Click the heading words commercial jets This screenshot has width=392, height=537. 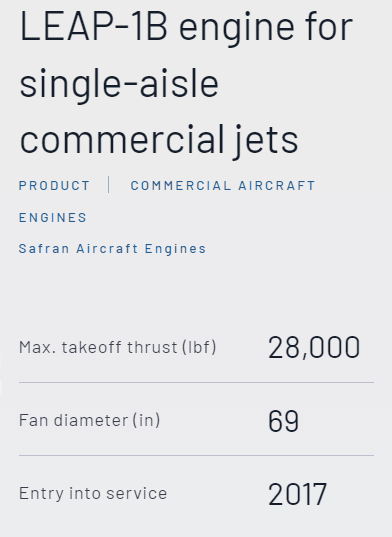point(159,140)
